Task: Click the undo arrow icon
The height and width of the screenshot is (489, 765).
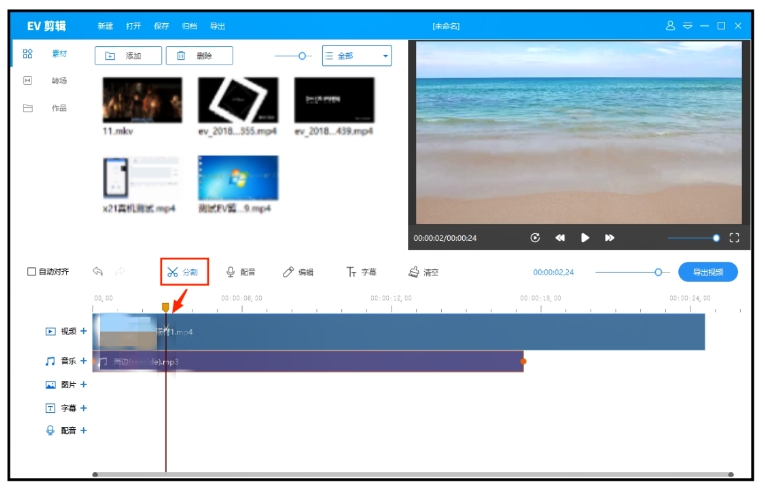Action: tap(98, 271)
